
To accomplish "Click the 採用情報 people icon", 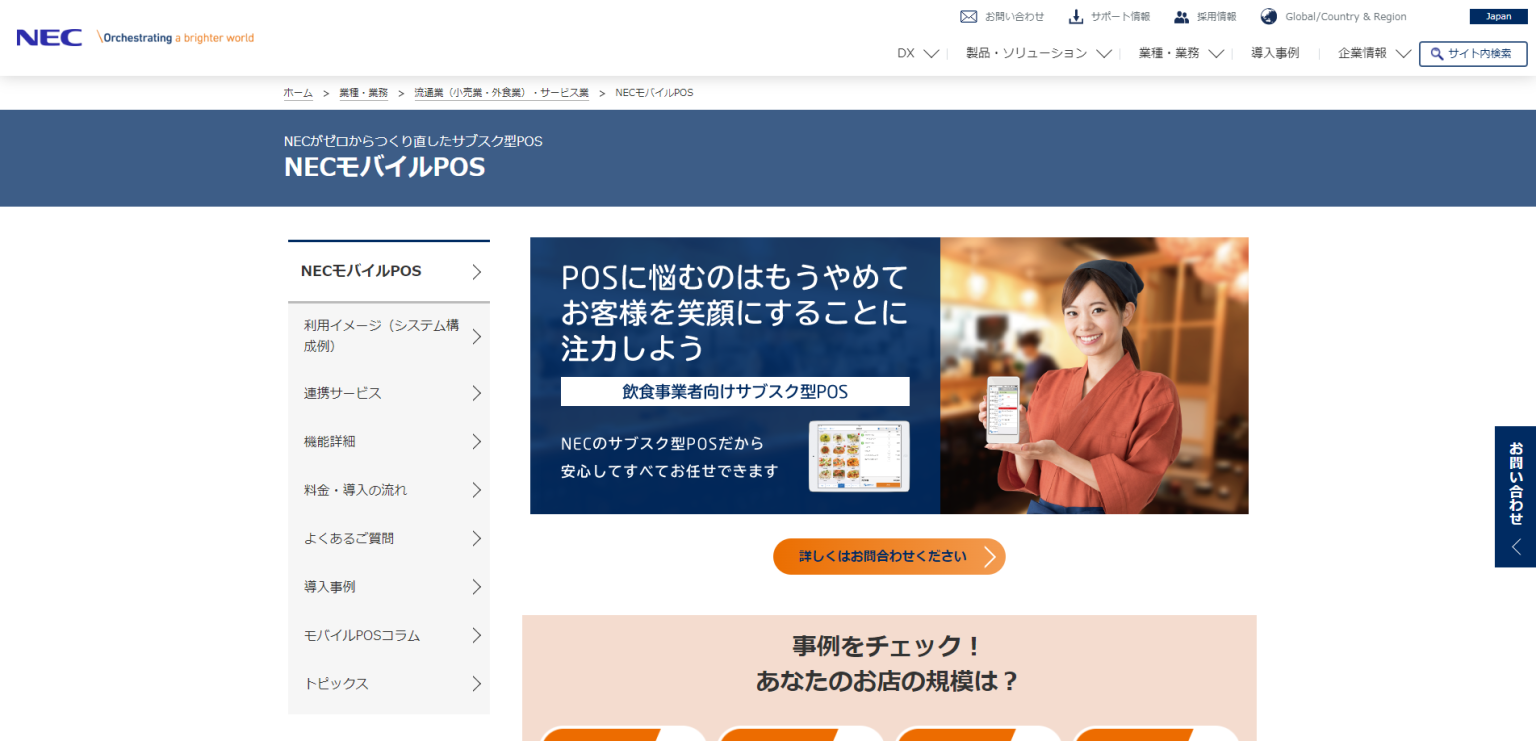I will click(x=1182, y=16).
